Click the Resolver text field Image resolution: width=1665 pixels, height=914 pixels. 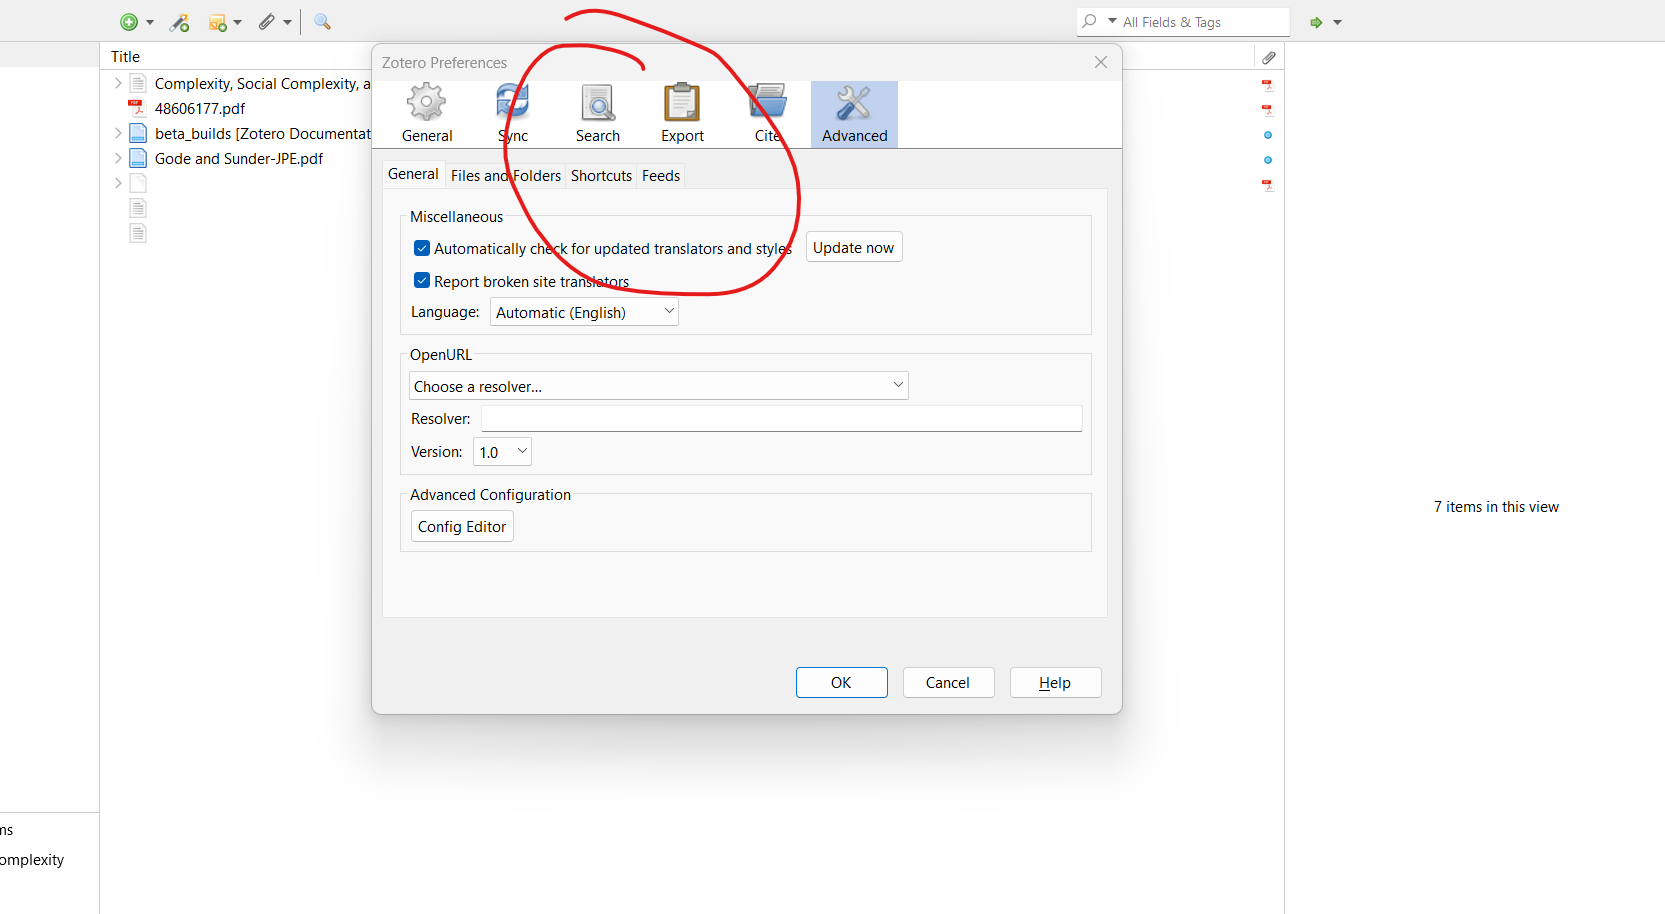pyautogui.click(x=782, y=418)
